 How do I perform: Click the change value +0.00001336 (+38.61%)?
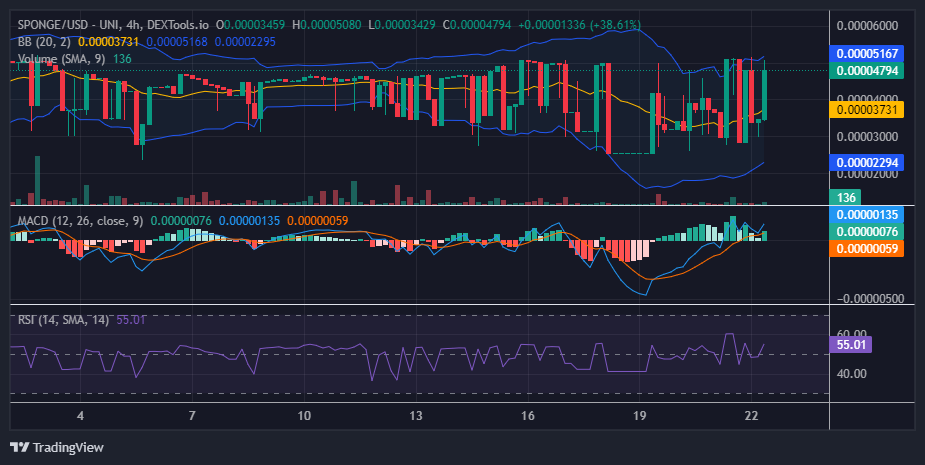pos(580,25)
